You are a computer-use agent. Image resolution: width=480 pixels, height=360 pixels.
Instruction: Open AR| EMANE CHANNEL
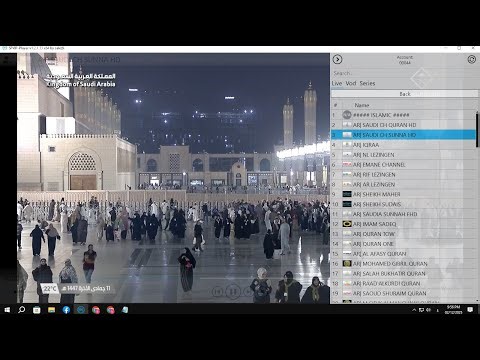(403, 165)
